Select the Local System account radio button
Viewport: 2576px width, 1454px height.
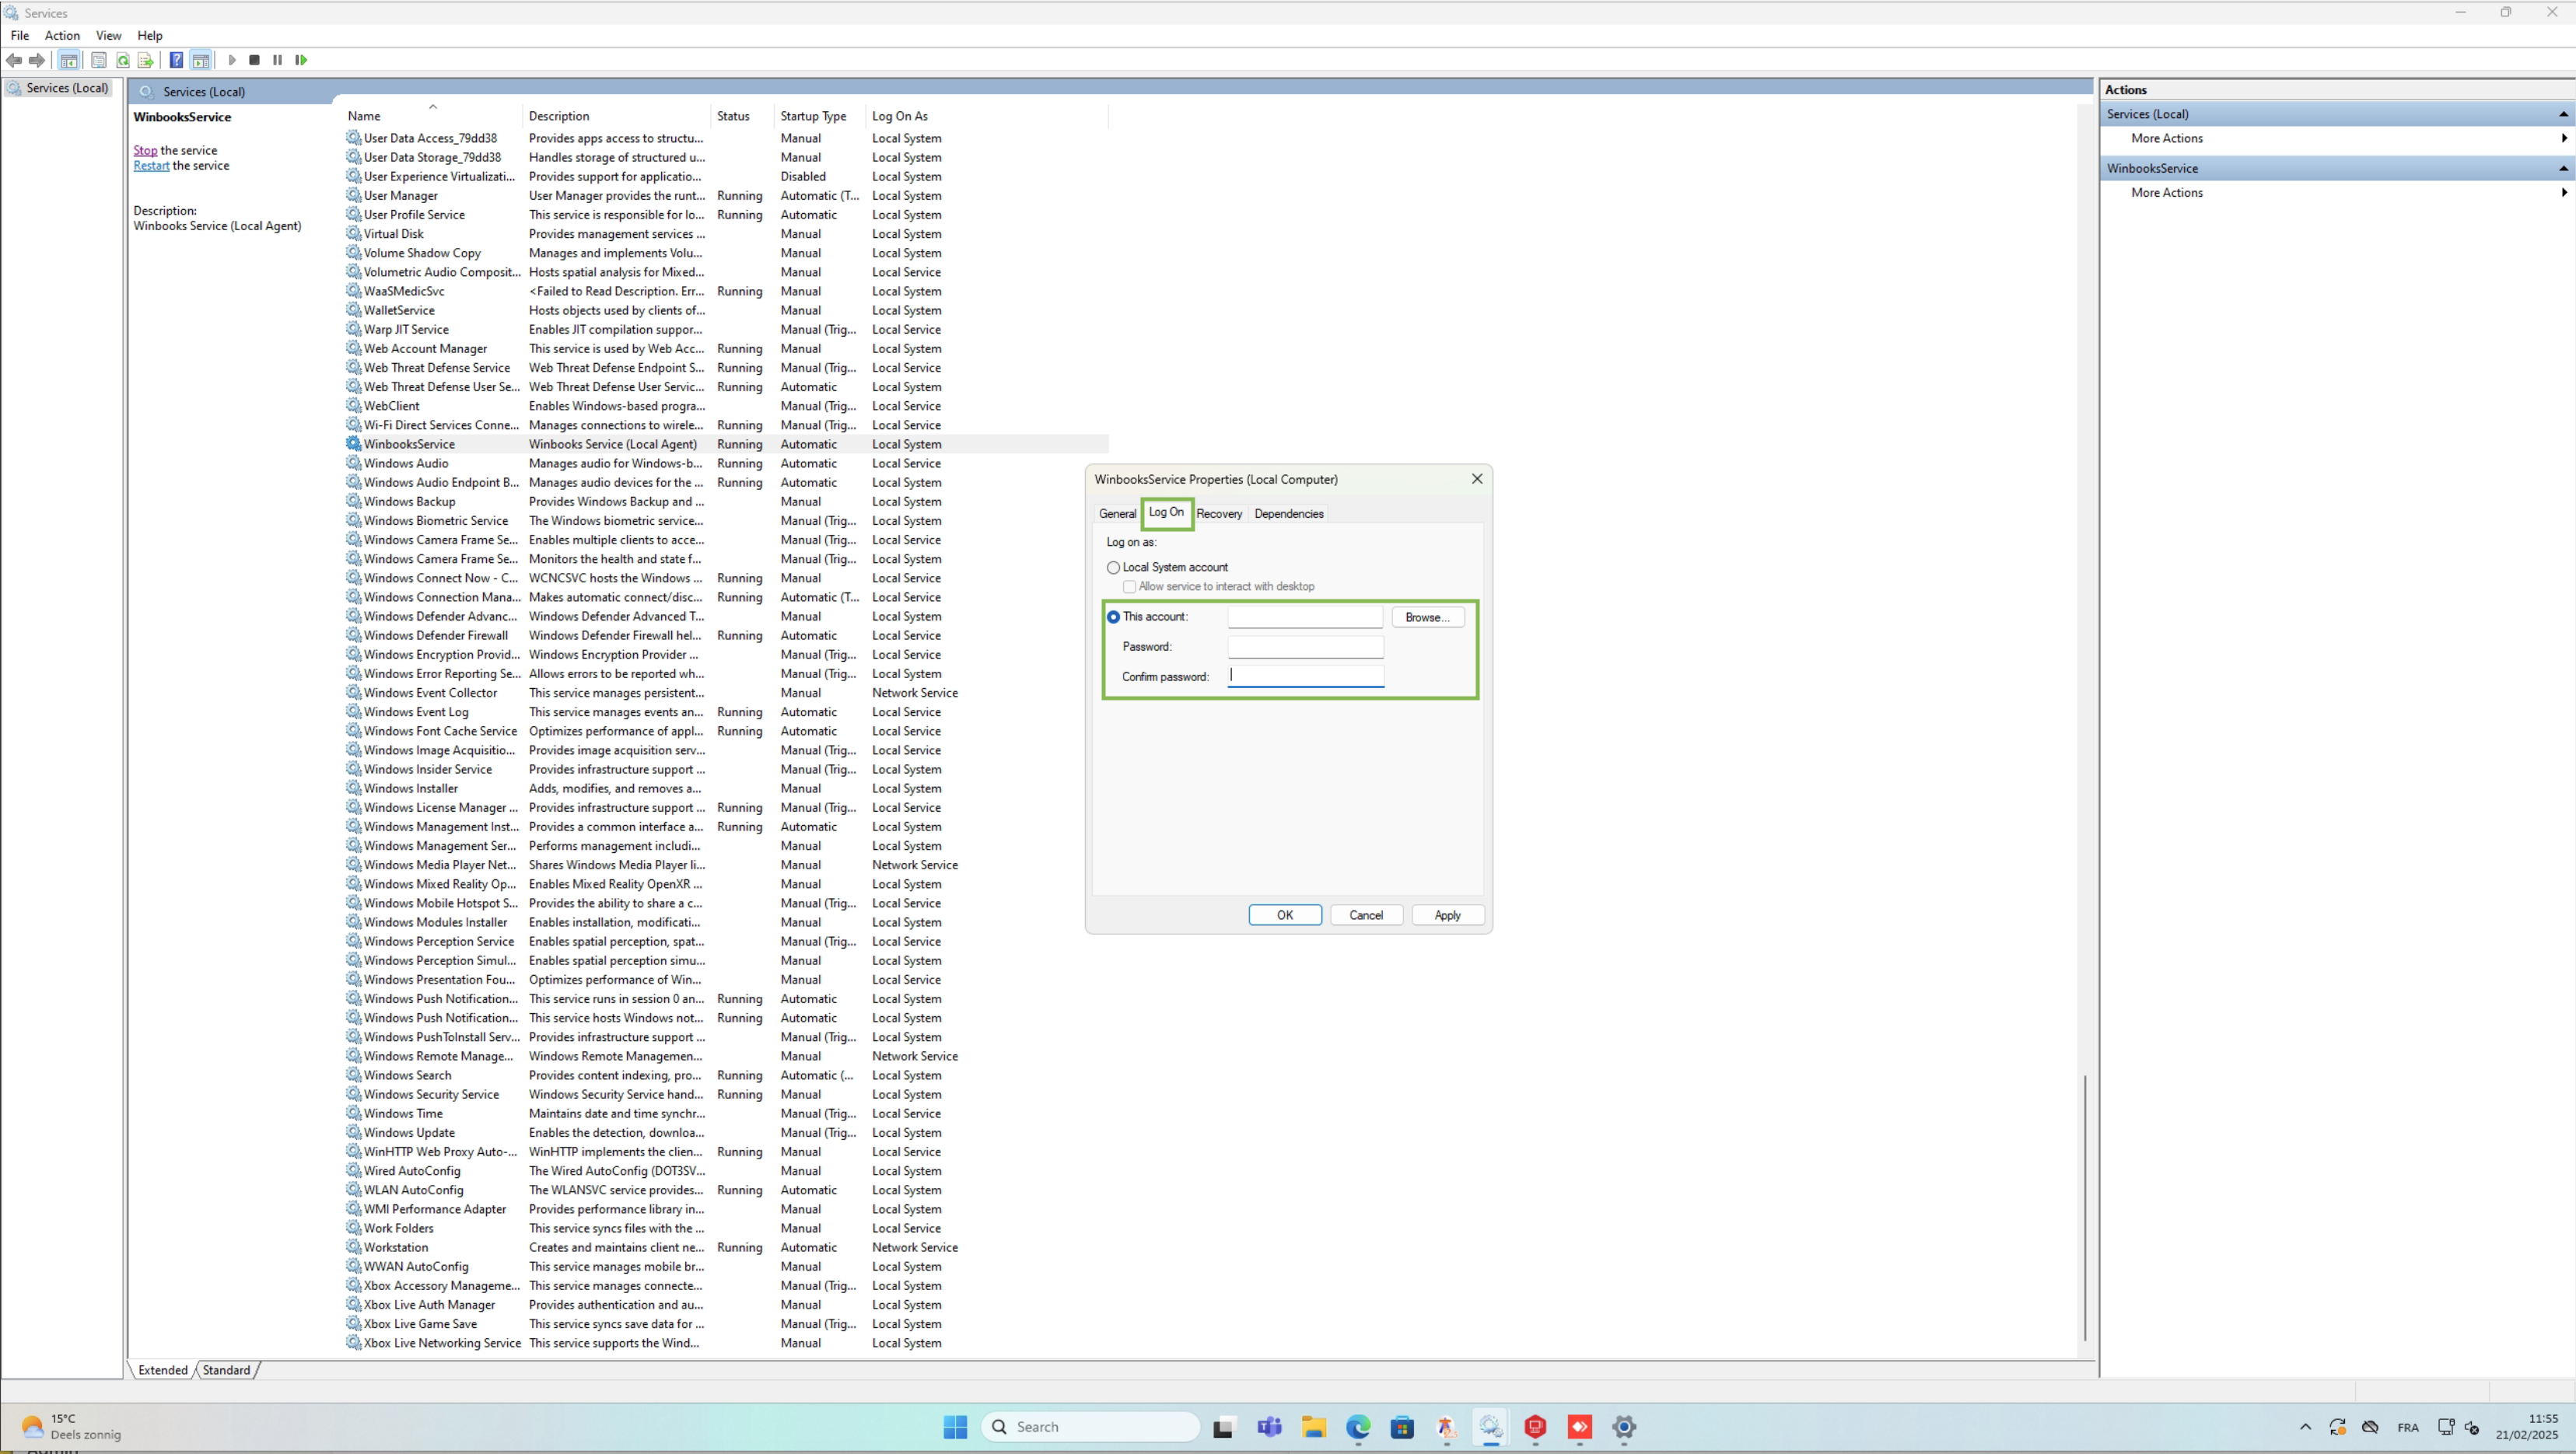(1113, 567)
